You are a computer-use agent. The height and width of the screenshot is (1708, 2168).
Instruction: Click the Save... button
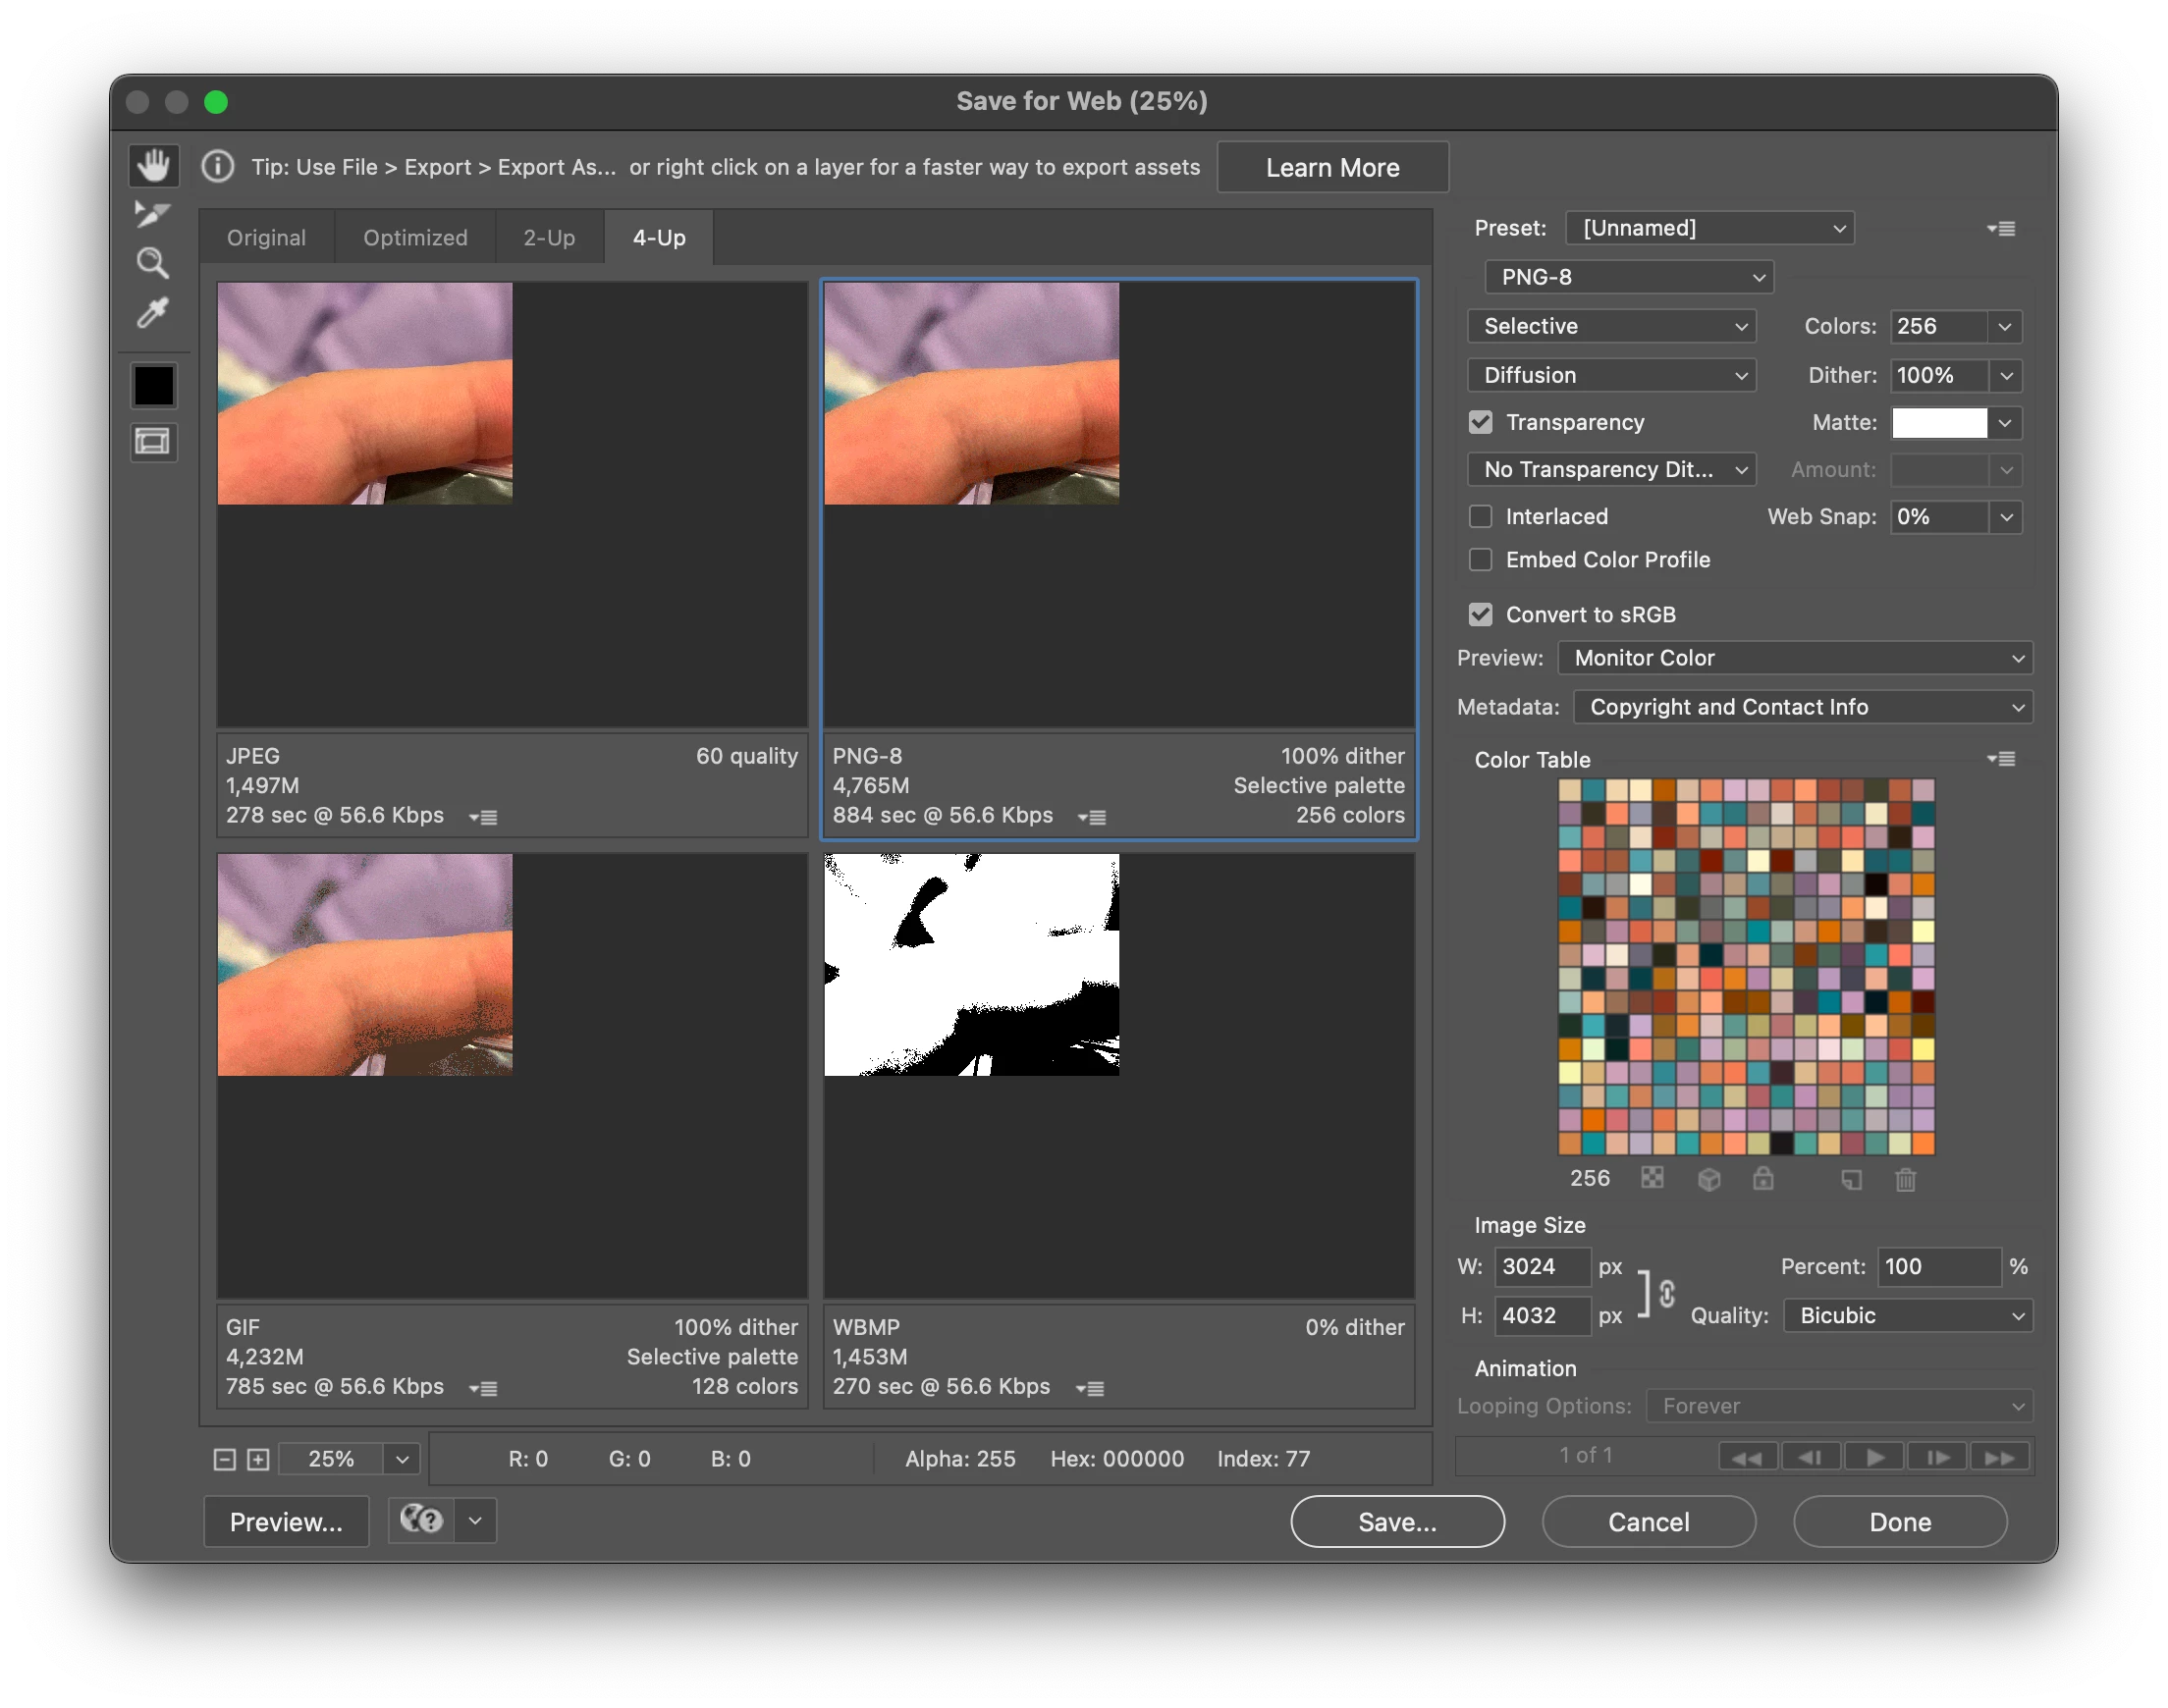point(1397,1521)
